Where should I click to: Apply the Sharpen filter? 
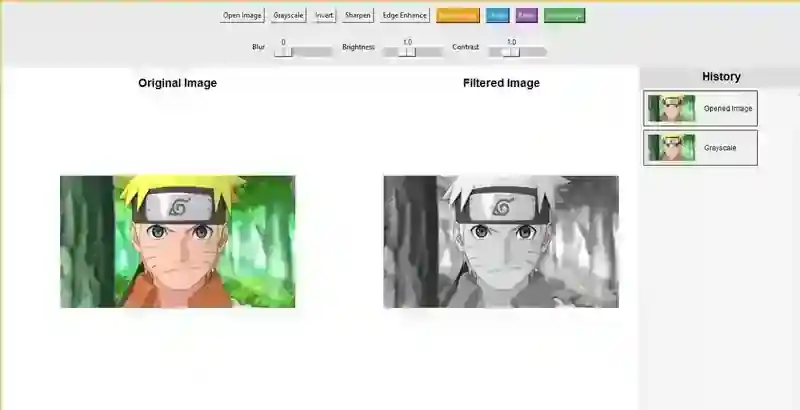tap(358, 15)
